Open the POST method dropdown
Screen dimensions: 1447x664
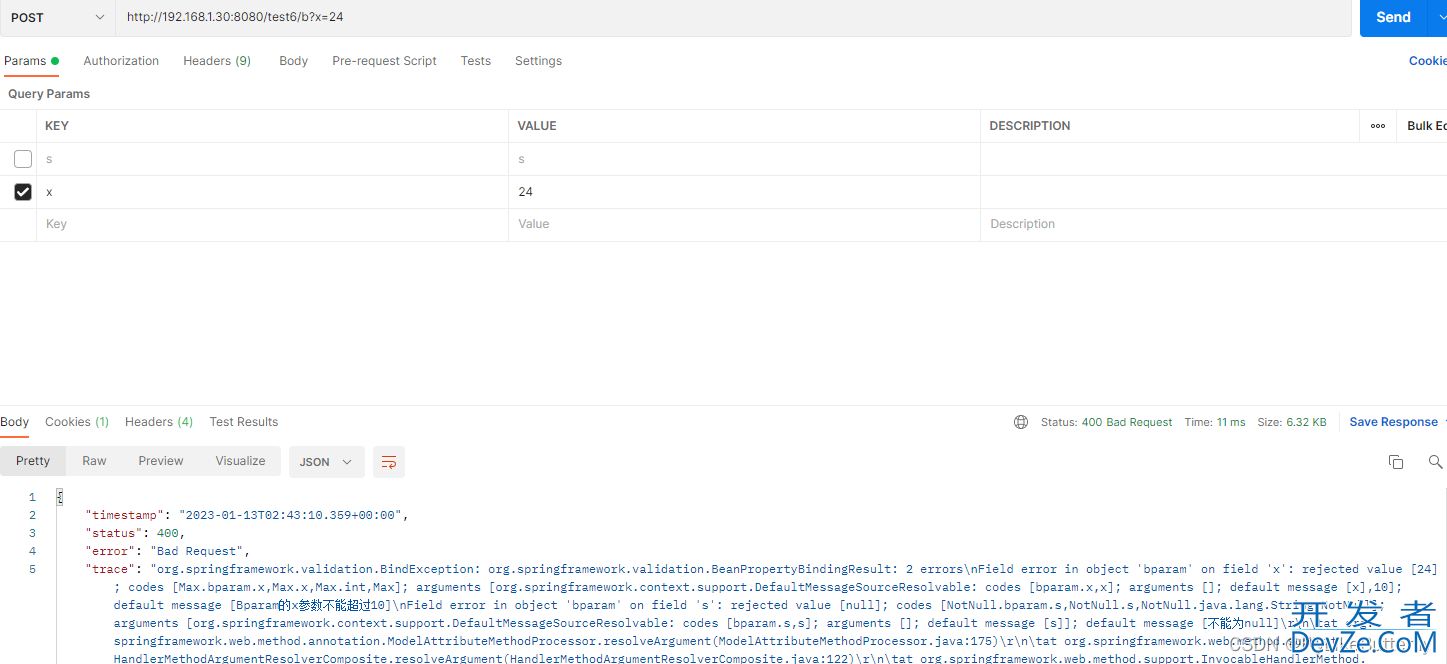[x=57, y=17]
